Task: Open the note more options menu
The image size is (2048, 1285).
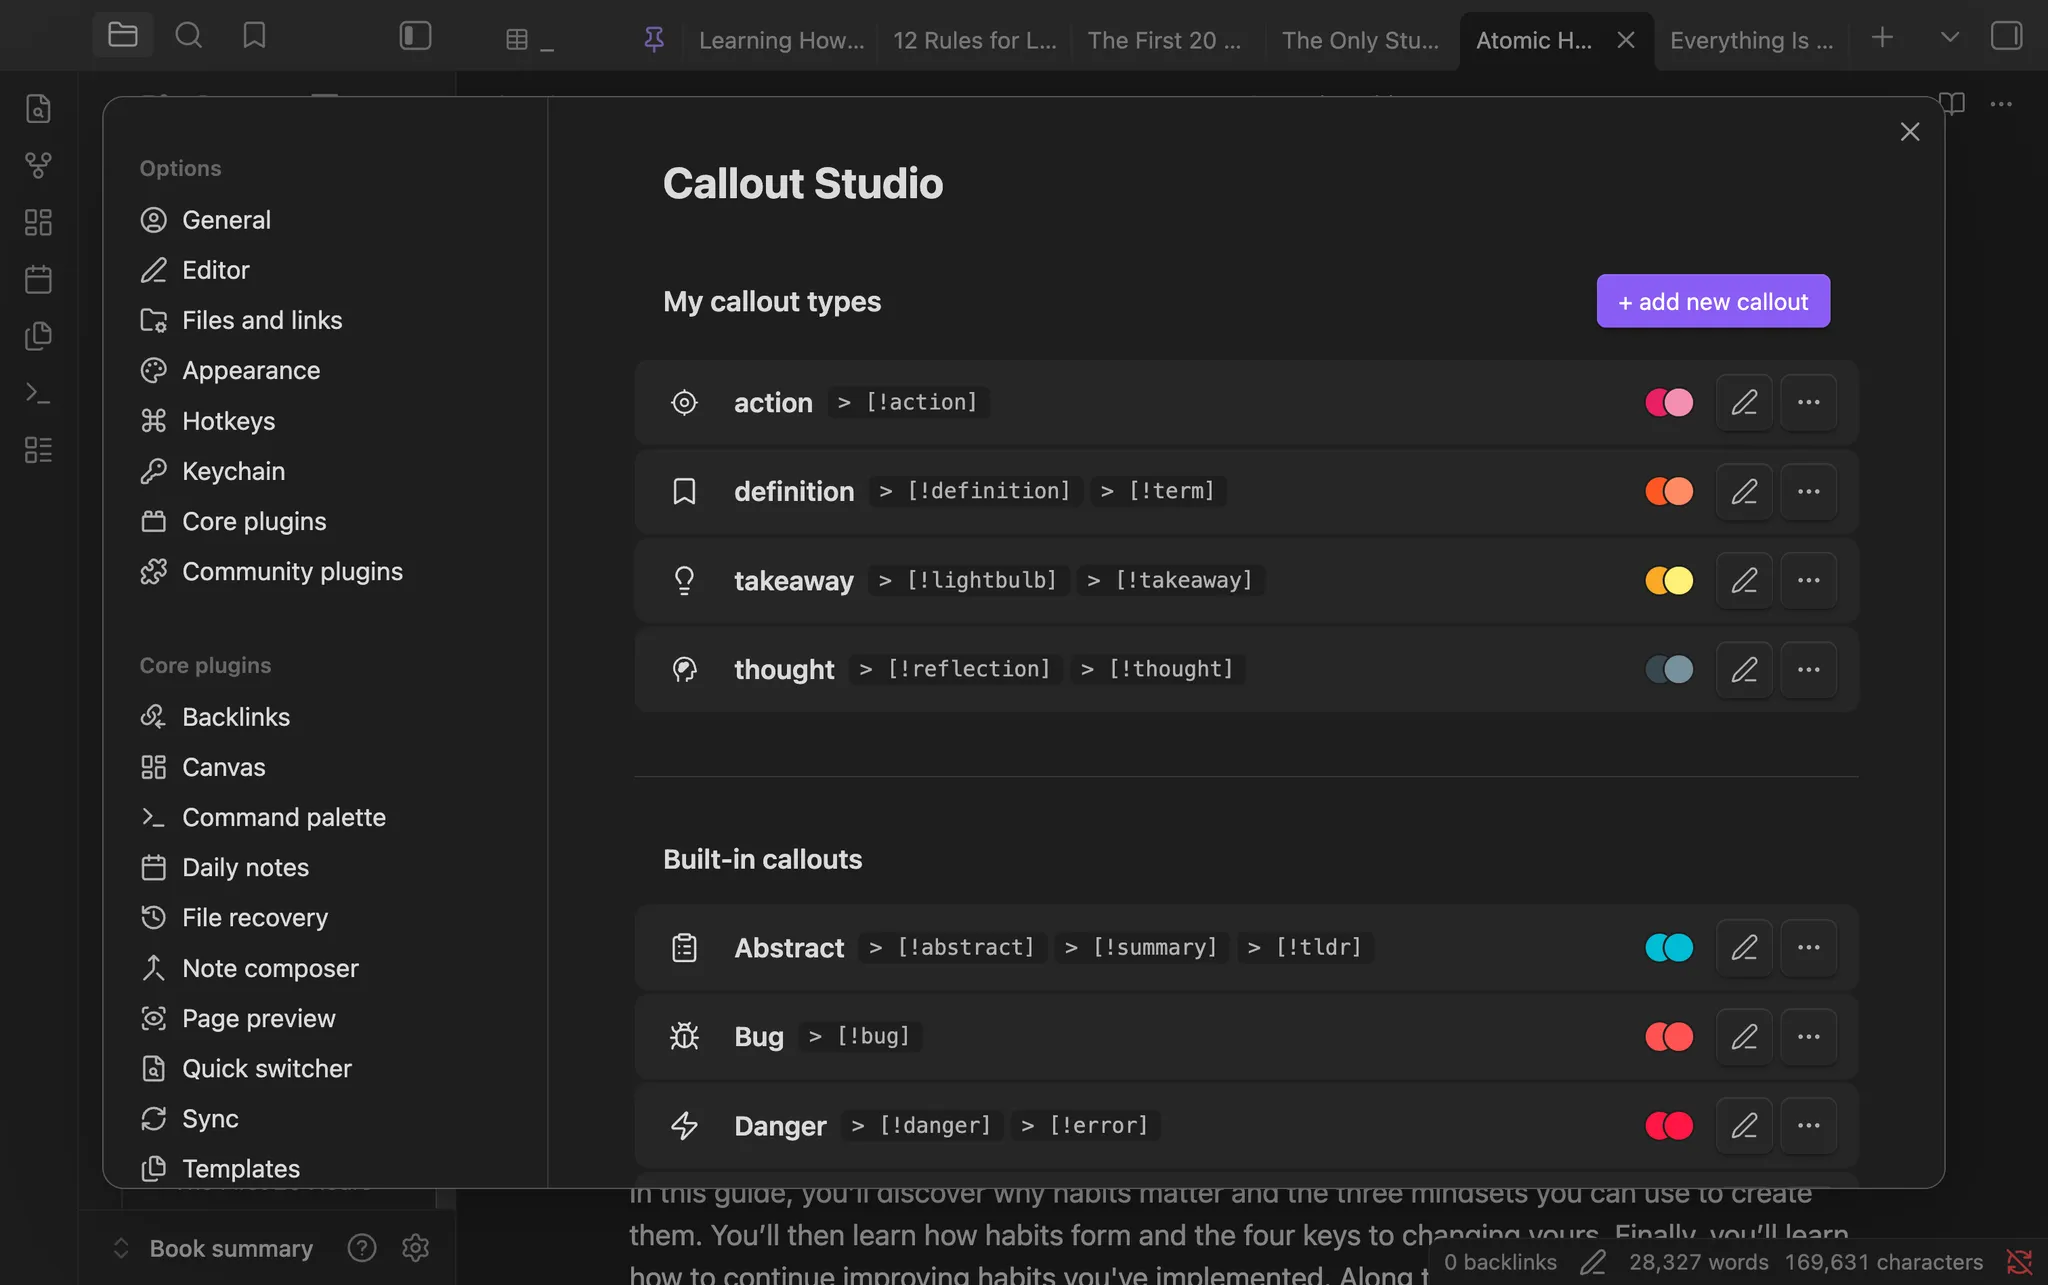Action: 2001,103
